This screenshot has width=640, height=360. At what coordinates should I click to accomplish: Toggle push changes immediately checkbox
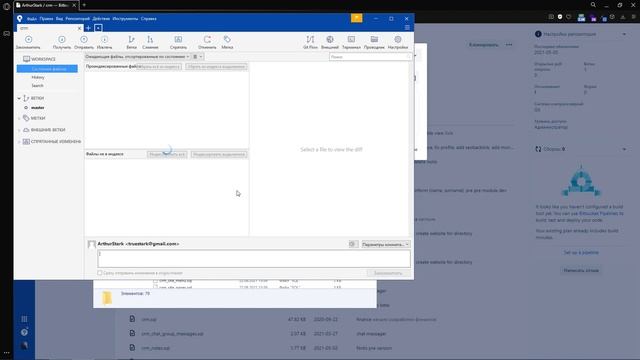coord(100,273)
